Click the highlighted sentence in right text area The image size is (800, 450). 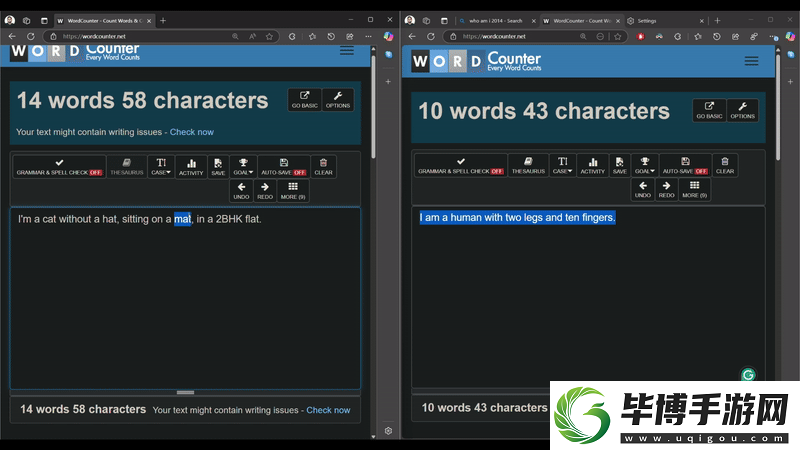tap(517, 218)
